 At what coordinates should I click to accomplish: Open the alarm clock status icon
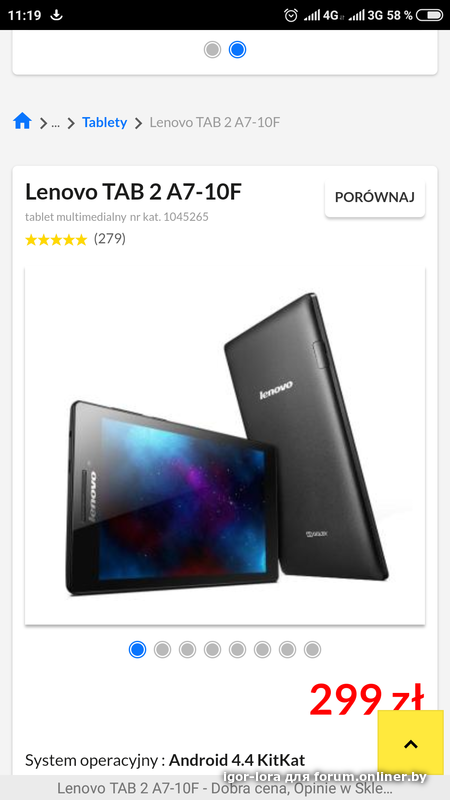[291, 15]
